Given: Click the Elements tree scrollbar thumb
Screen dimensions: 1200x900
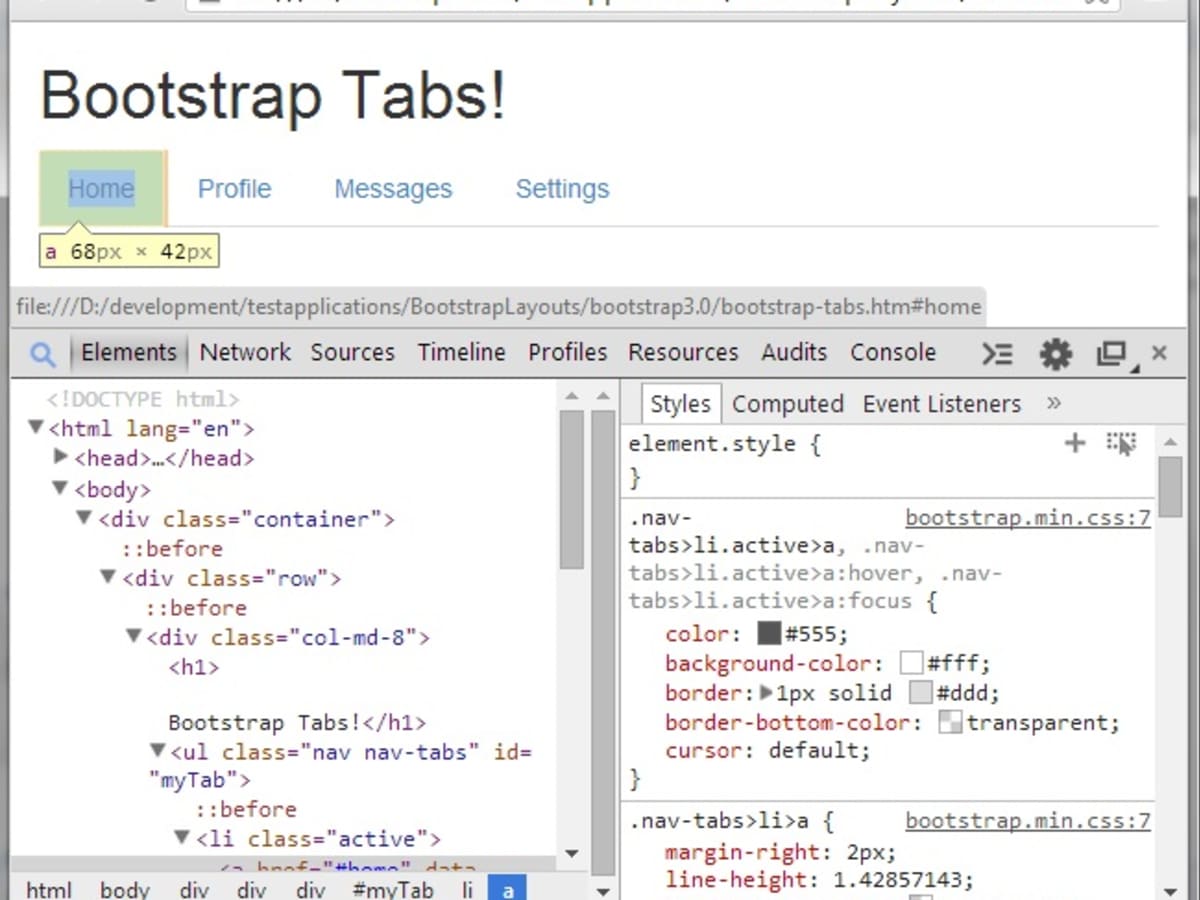Looking at the screenshot, I should click(572, 490).
